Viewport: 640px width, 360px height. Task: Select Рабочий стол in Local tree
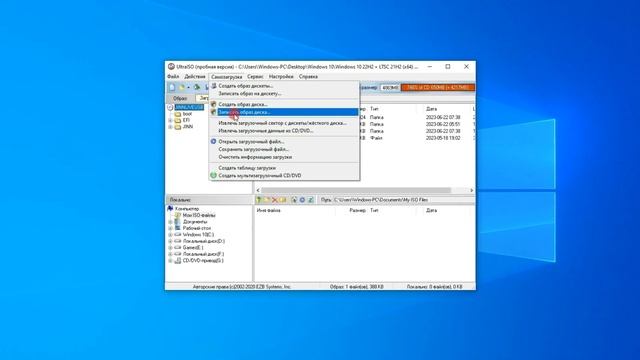pos(197,228)
